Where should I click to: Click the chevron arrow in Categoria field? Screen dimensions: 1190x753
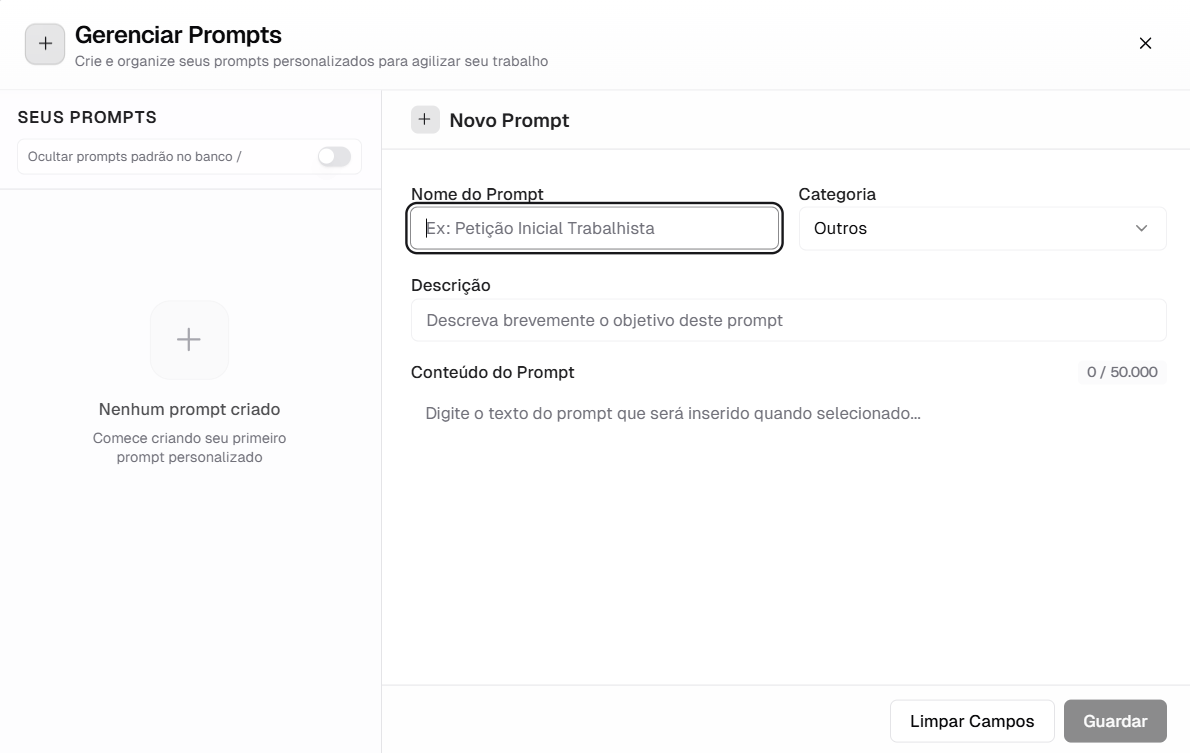(1141, 228)
